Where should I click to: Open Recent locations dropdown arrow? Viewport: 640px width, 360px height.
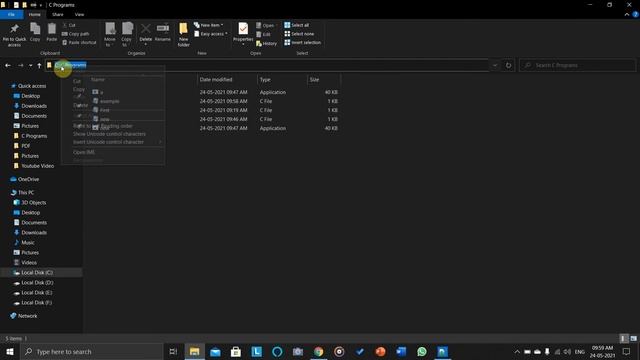tap(30, 65)
